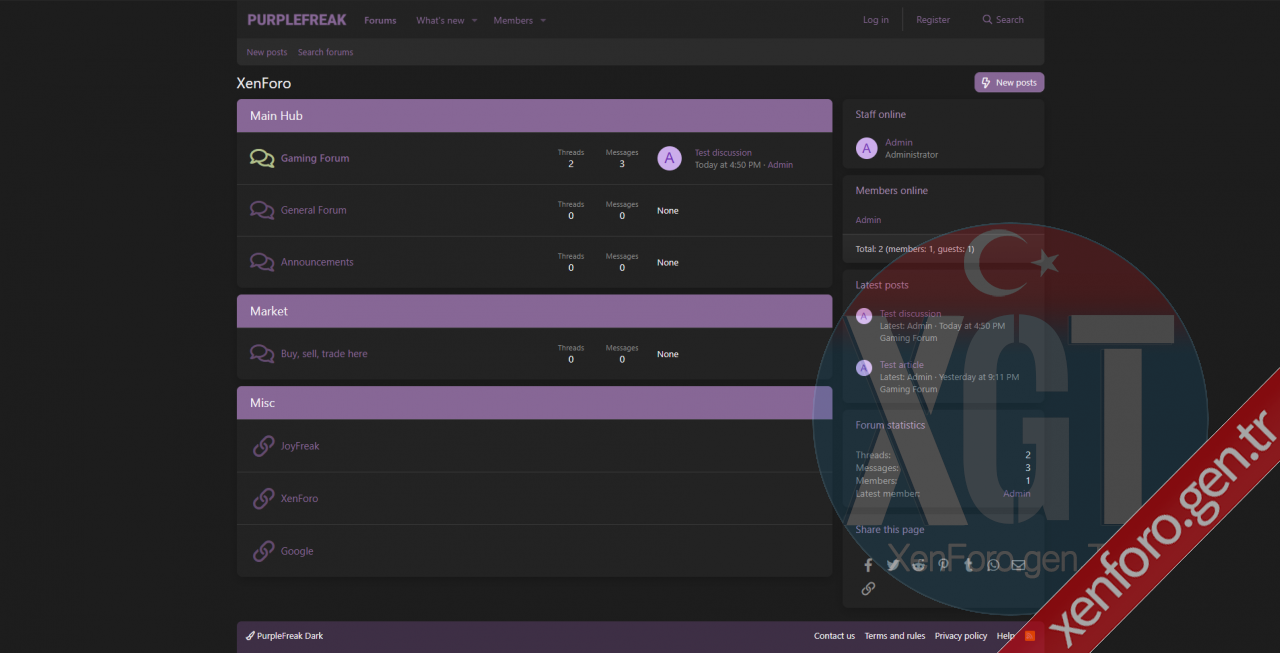Click the chain-link icon next to XenForo

pos(263,498)
